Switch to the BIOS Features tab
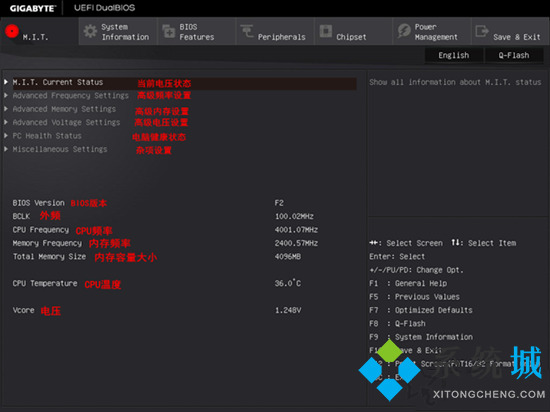This screenshot has width=550, height=412. [196, 32]
